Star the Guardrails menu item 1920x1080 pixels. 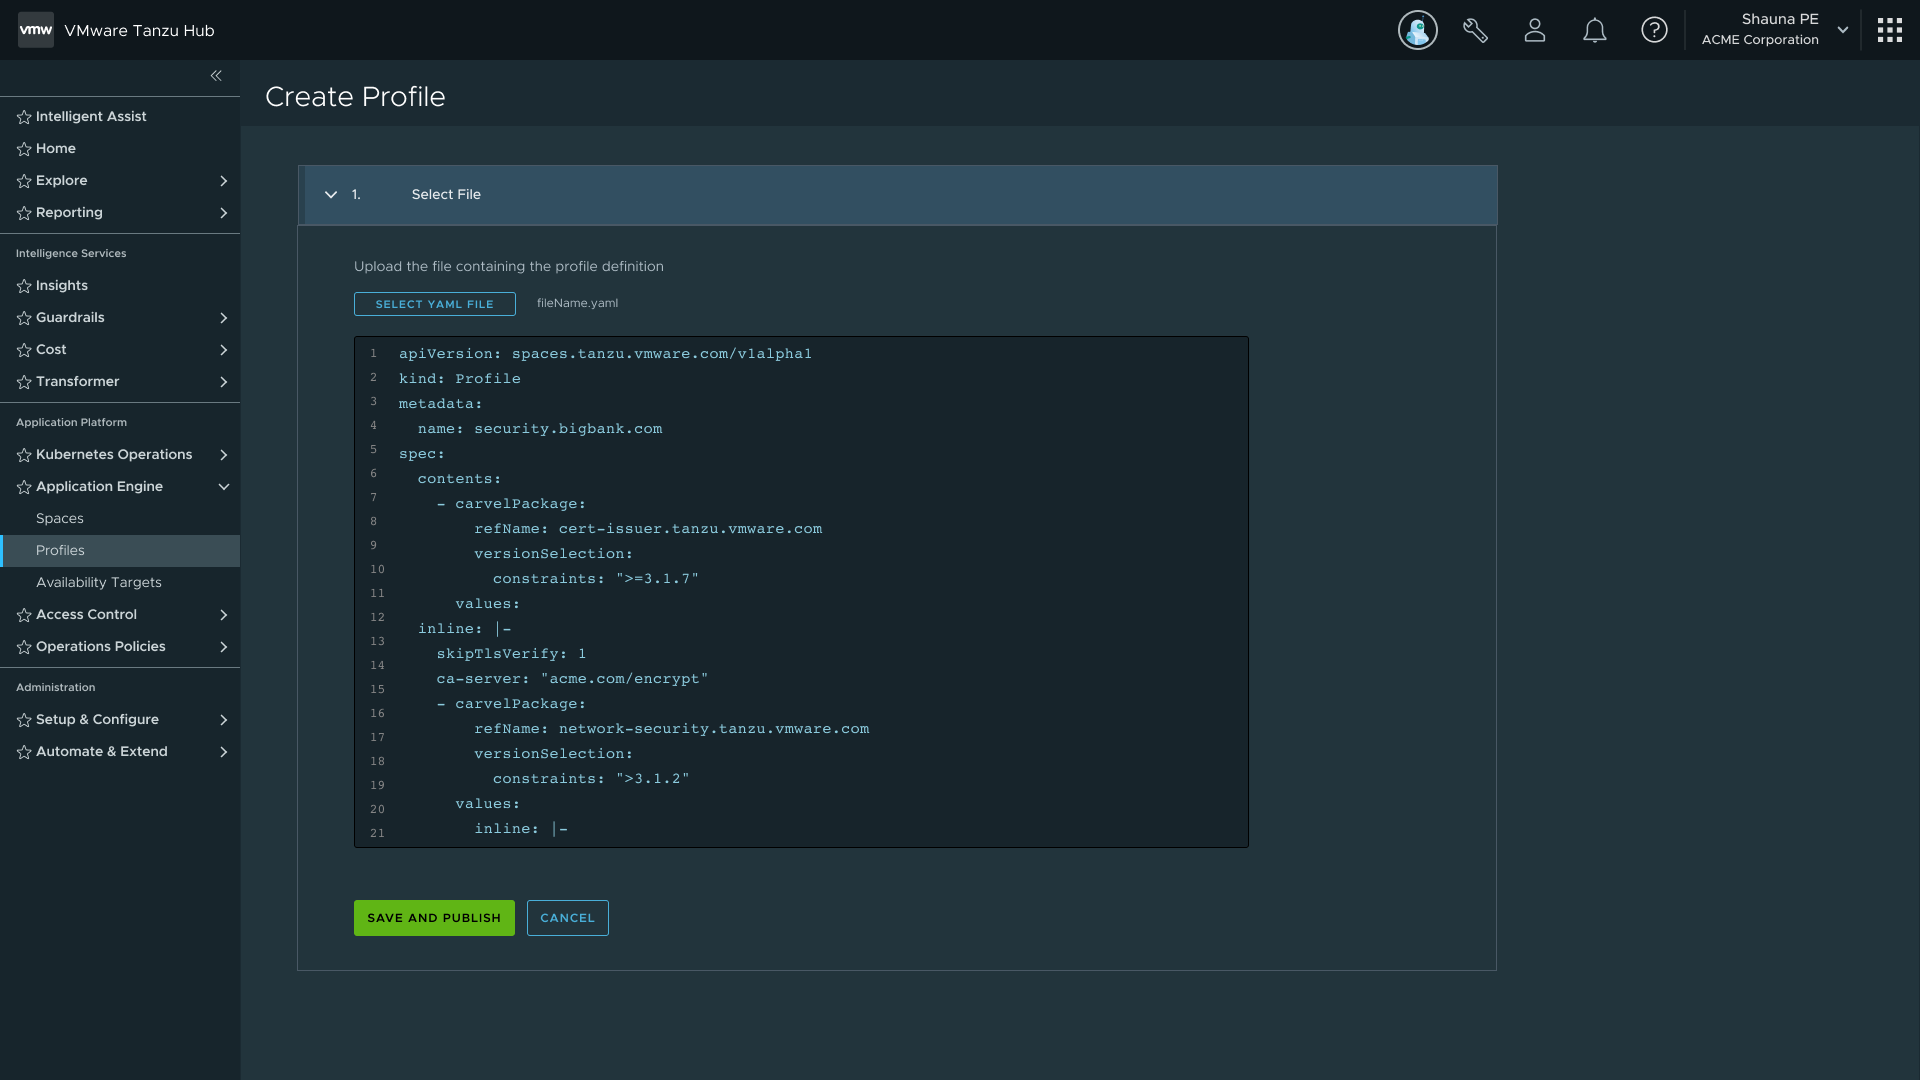coord(24,318)
